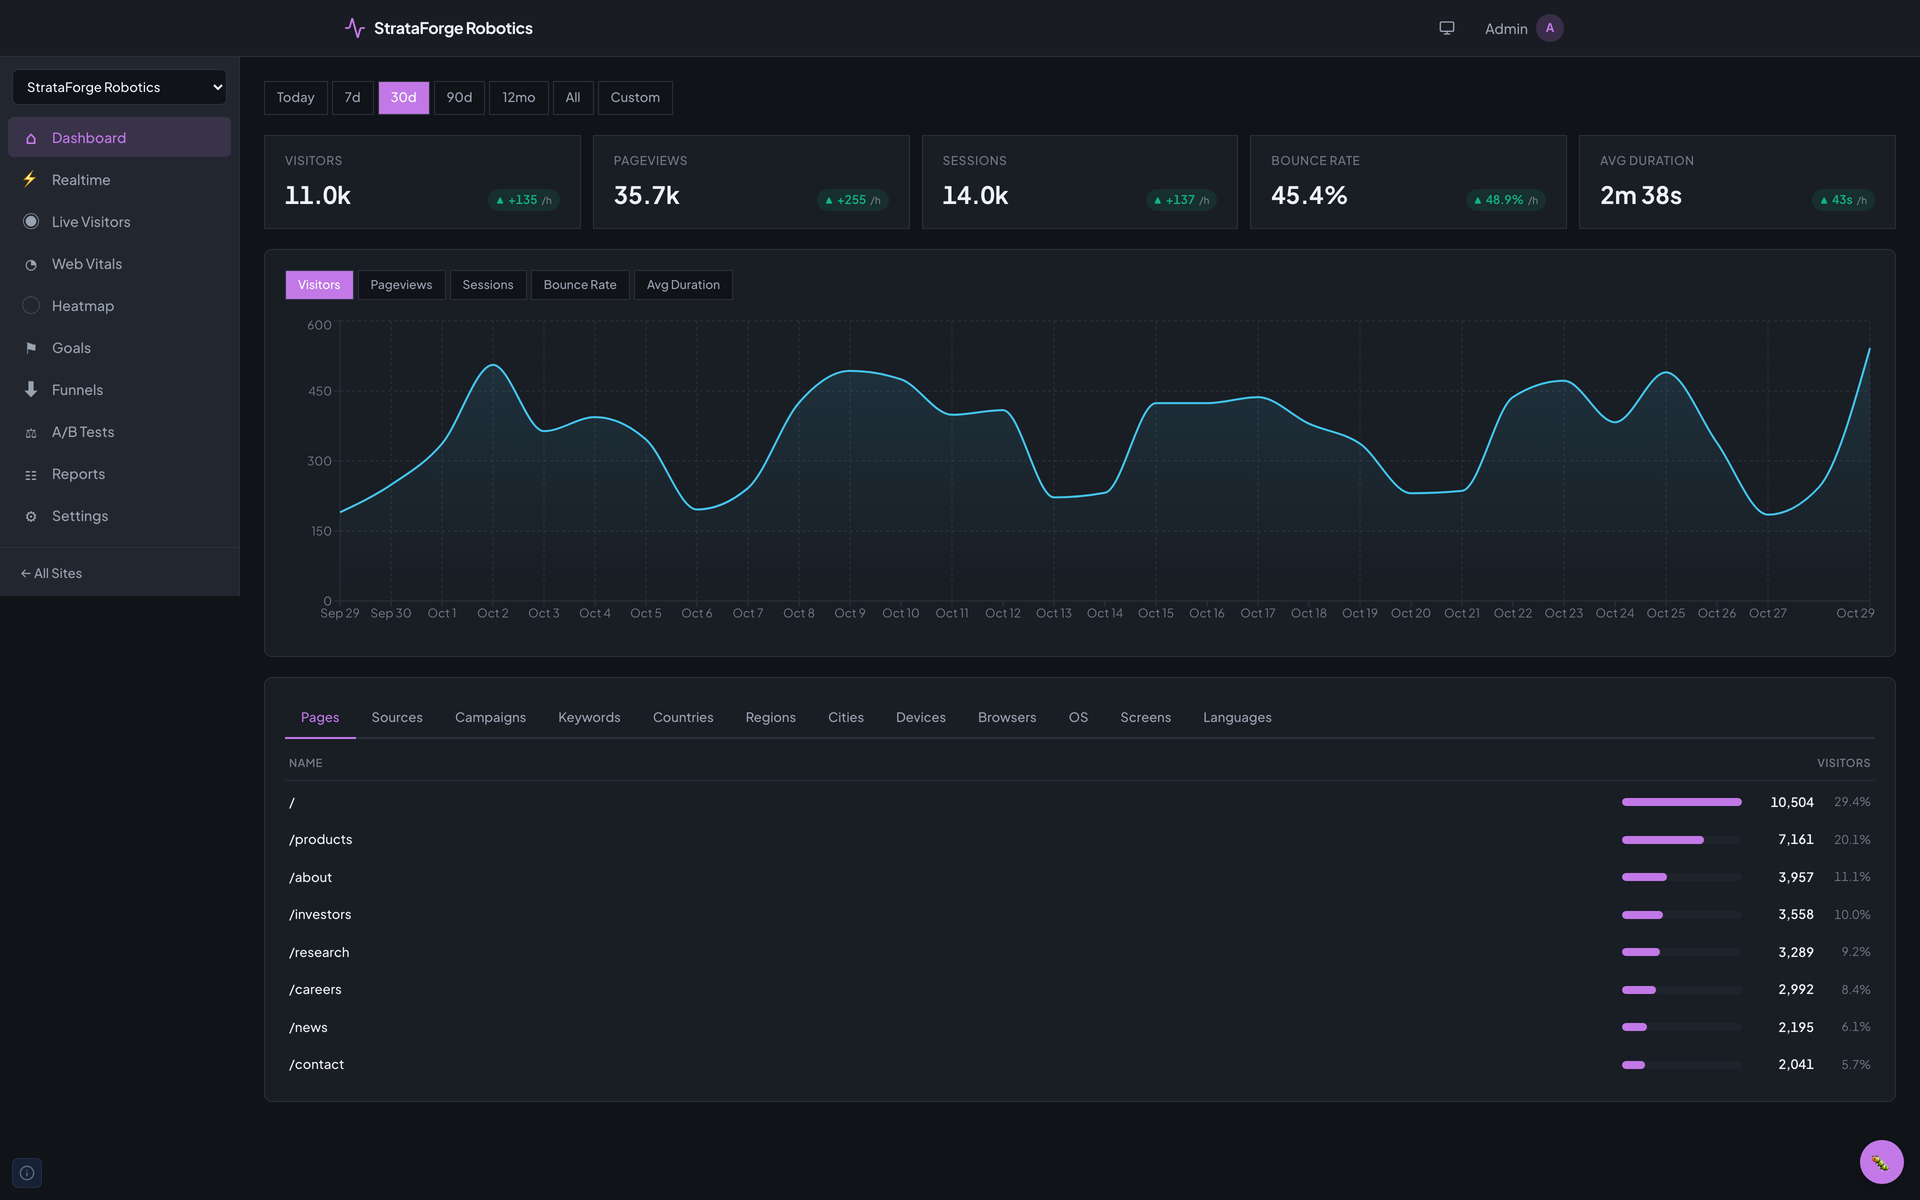
Task: Select the 12mo date range
Action: coord(518,98)
